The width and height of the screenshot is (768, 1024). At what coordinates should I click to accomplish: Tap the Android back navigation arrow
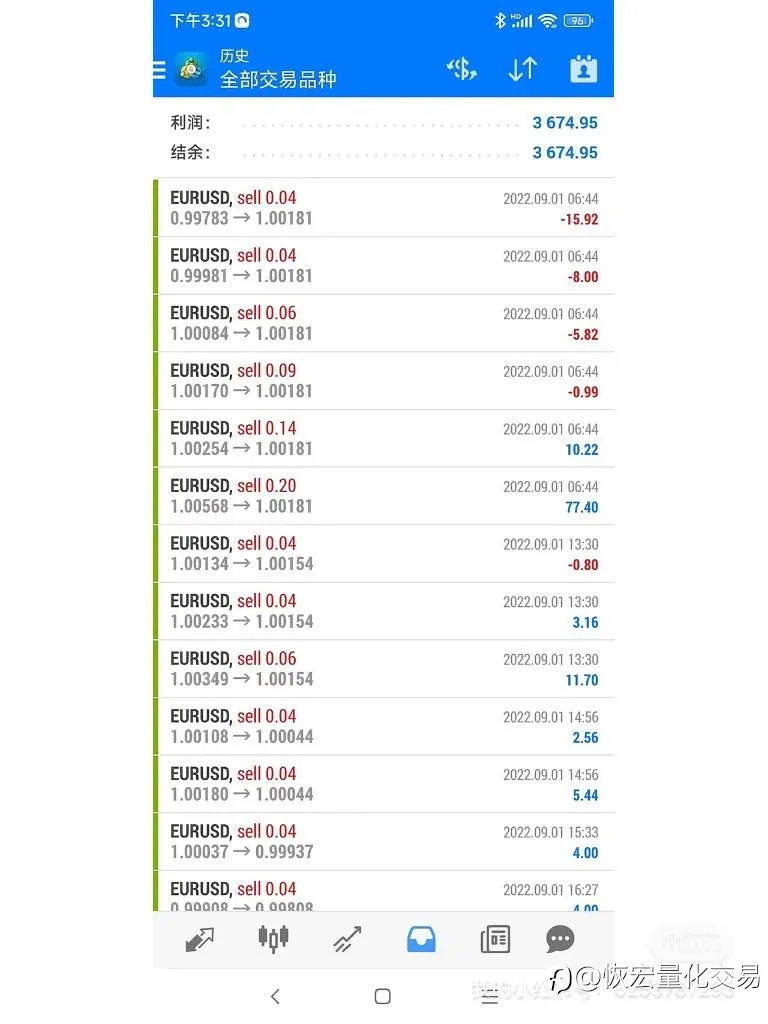276,996
